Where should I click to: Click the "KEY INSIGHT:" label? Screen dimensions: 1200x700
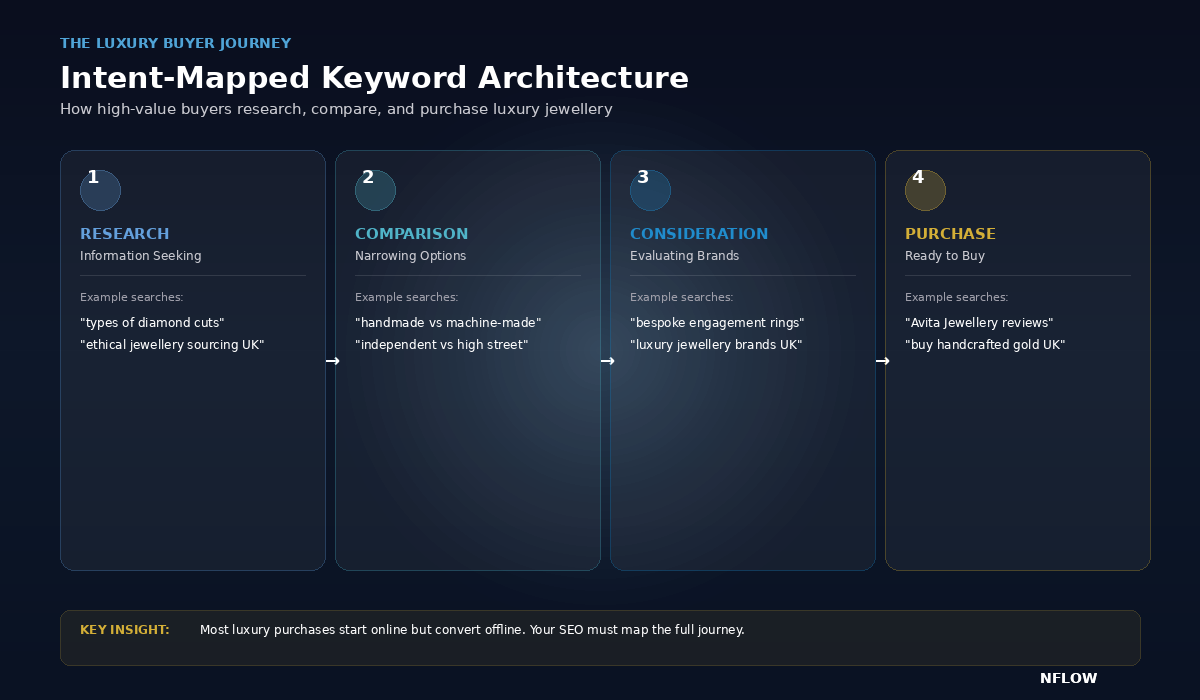[125, 630]
